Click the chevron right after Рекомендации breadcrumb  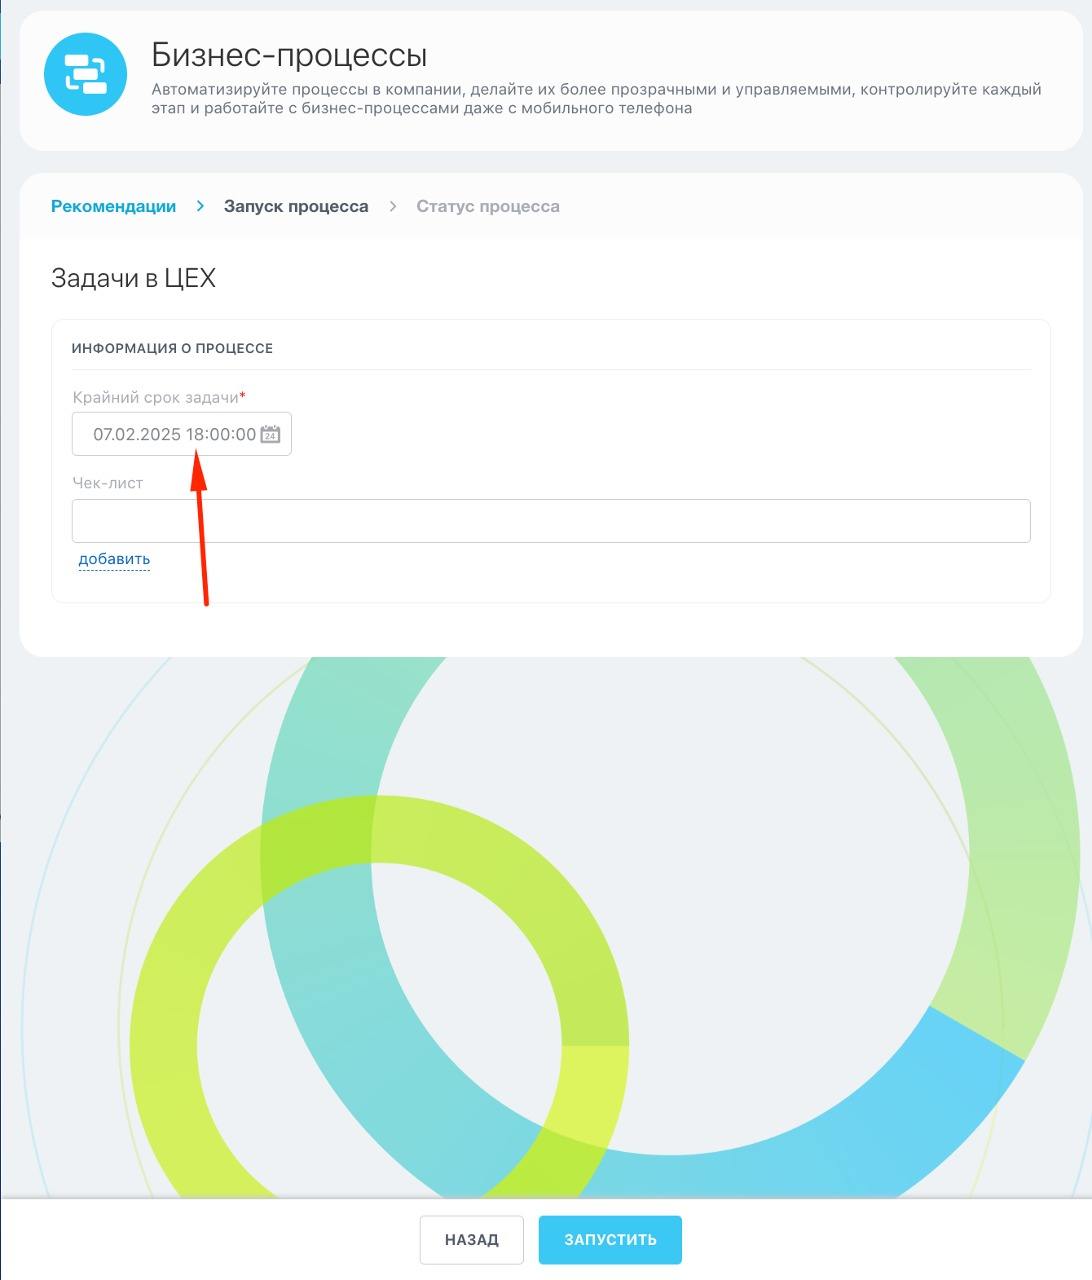(x=200, y=206)
